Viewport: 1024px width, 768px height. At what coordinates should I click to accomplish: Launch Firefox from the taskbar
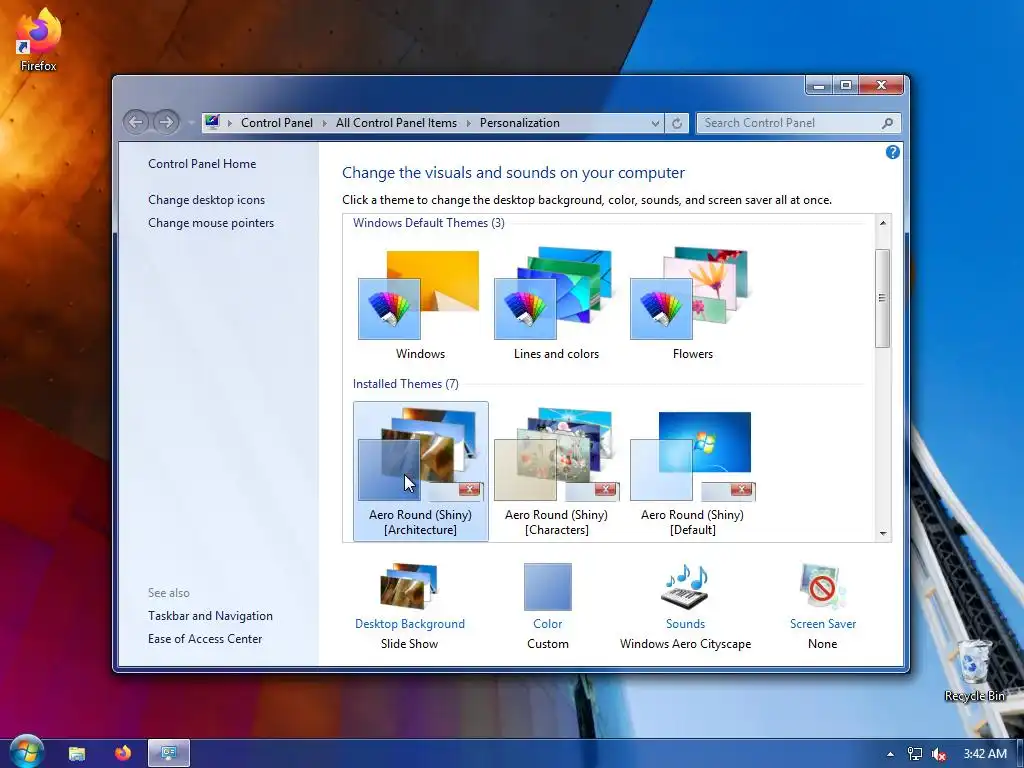(123, 753)
